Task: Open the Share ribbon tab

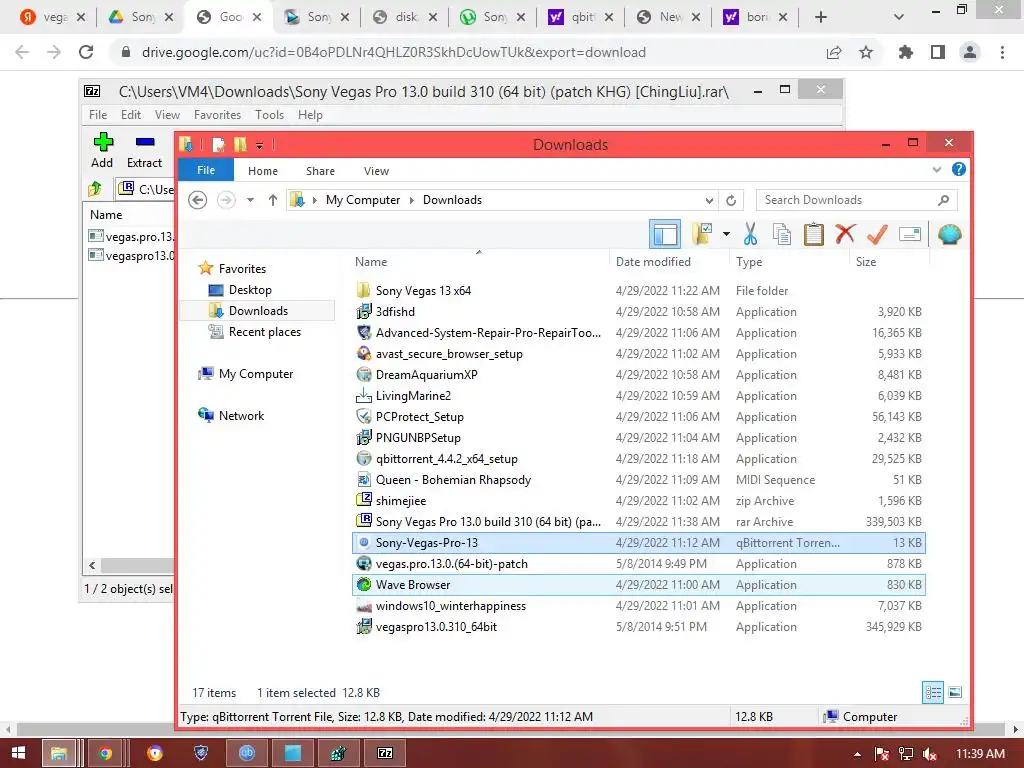Action: 320,170
